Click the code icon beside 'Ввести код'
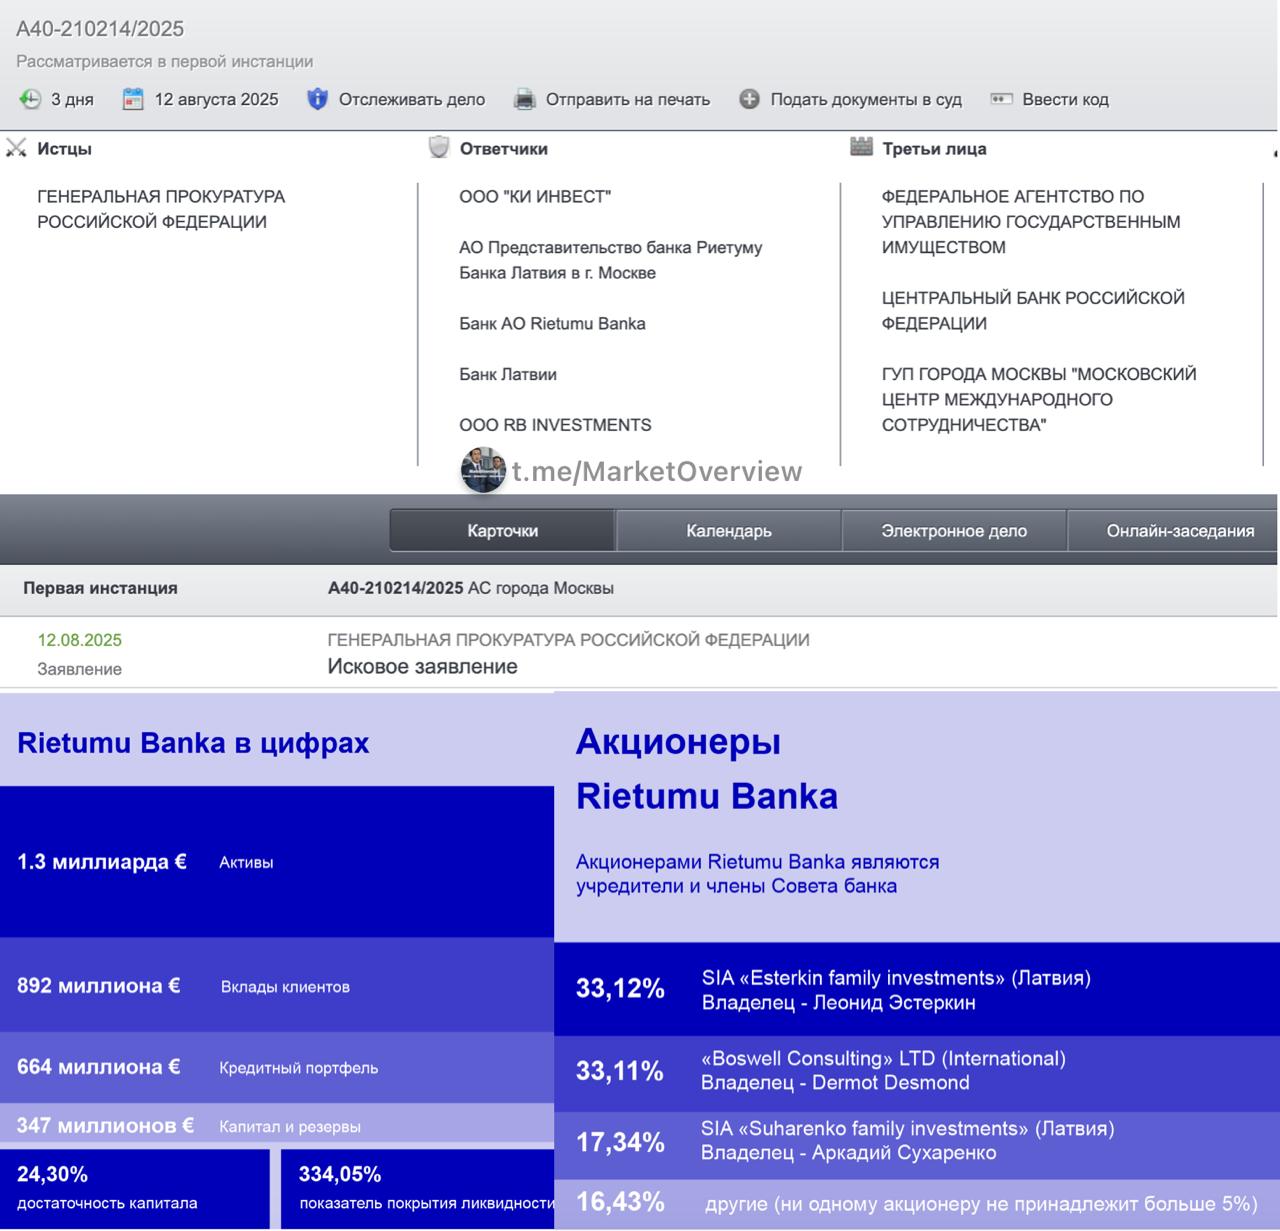The width and height of the screenshot is (1280, 1231). tap(1001, 99)
